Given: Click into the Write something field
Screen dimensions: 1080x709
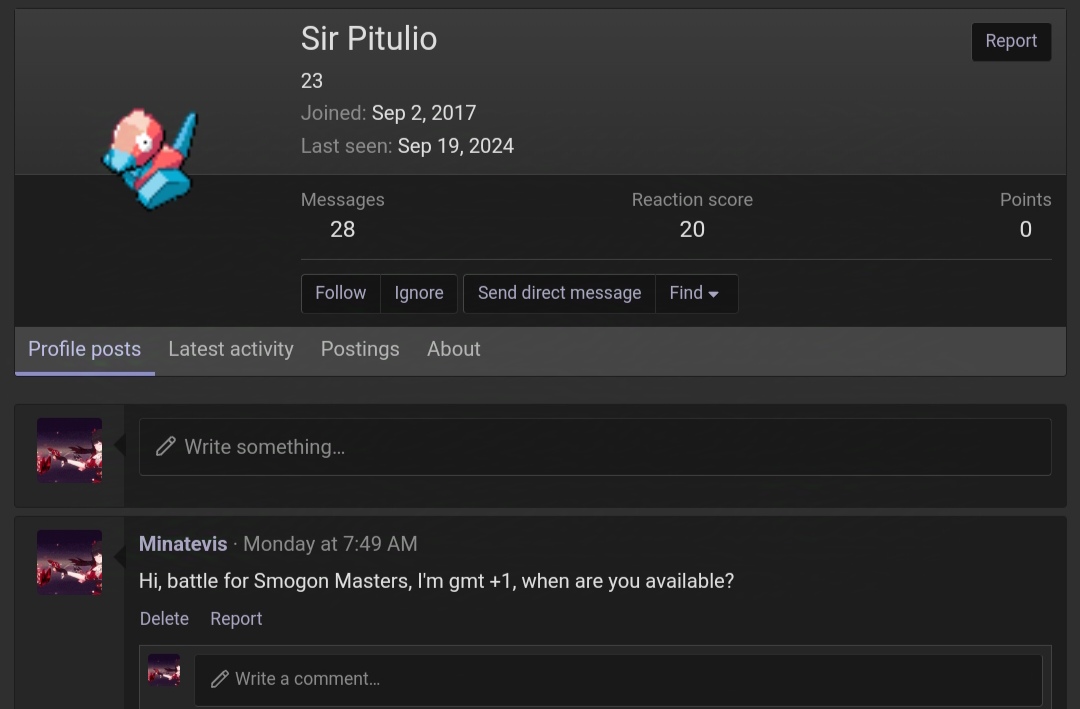Looking at the screenshot, I should (595, 446).
